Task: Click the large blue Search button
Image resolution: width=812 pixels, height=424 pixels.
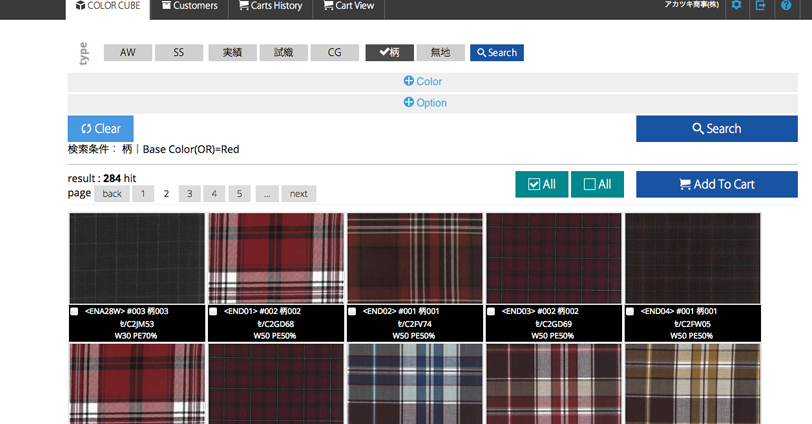Action: pos(717,128)
